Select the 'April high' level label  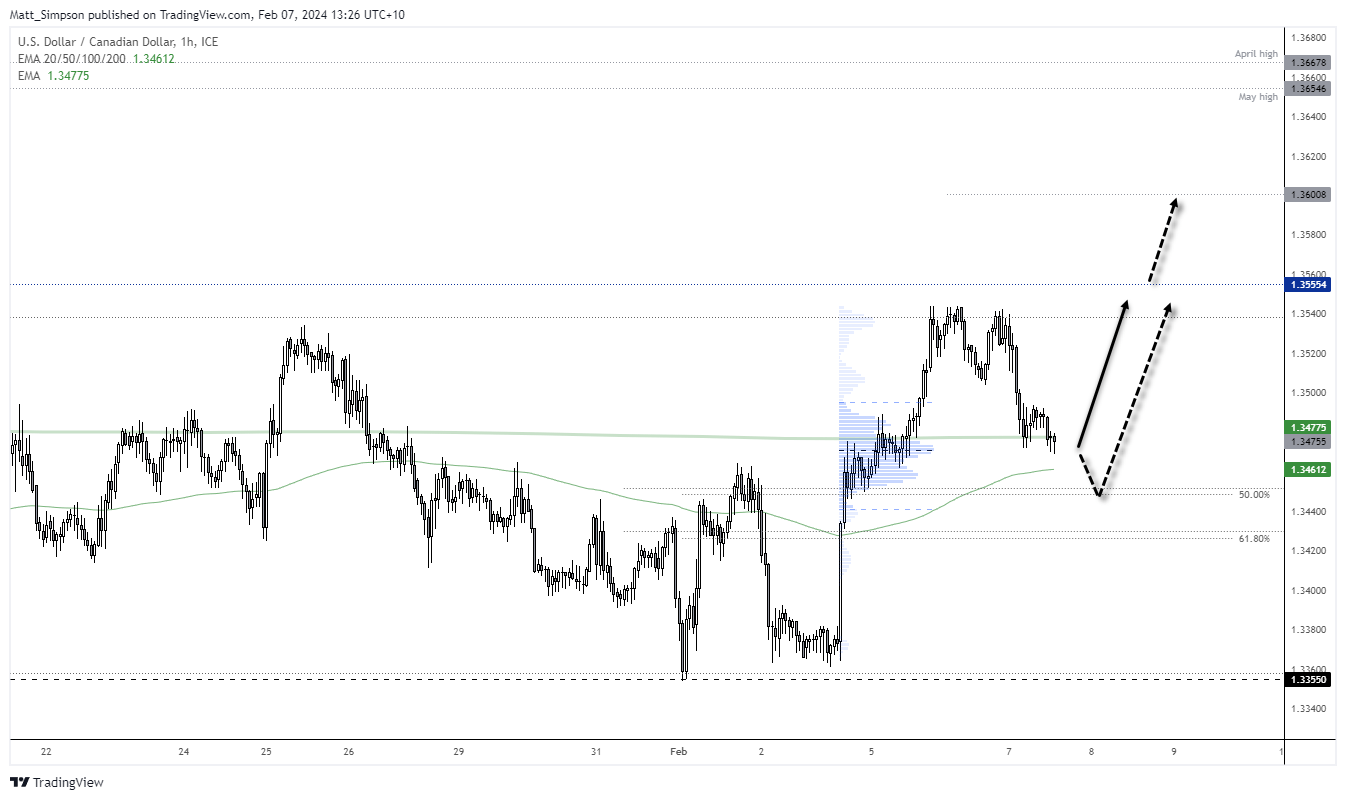click(x=1257, y=53)
